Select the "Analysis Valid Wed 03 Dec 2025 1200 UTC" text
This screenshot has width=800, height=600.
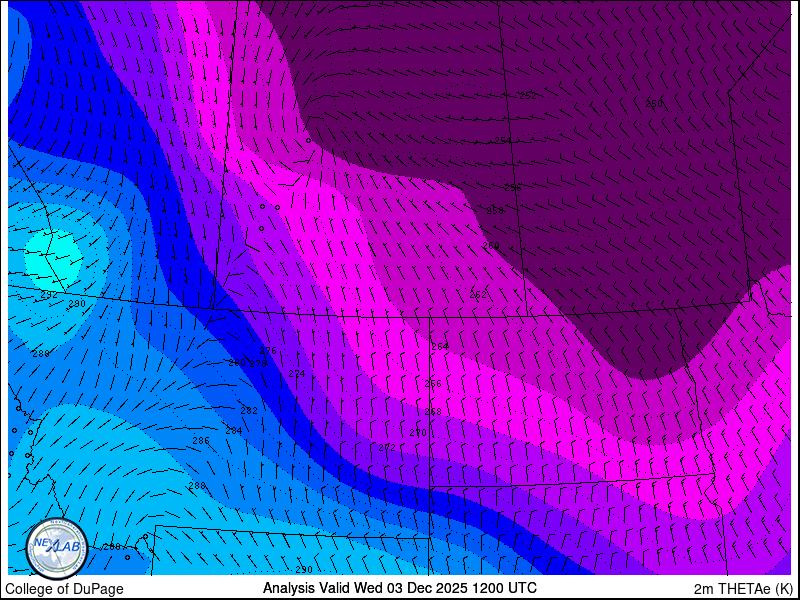tap(399, 588)
